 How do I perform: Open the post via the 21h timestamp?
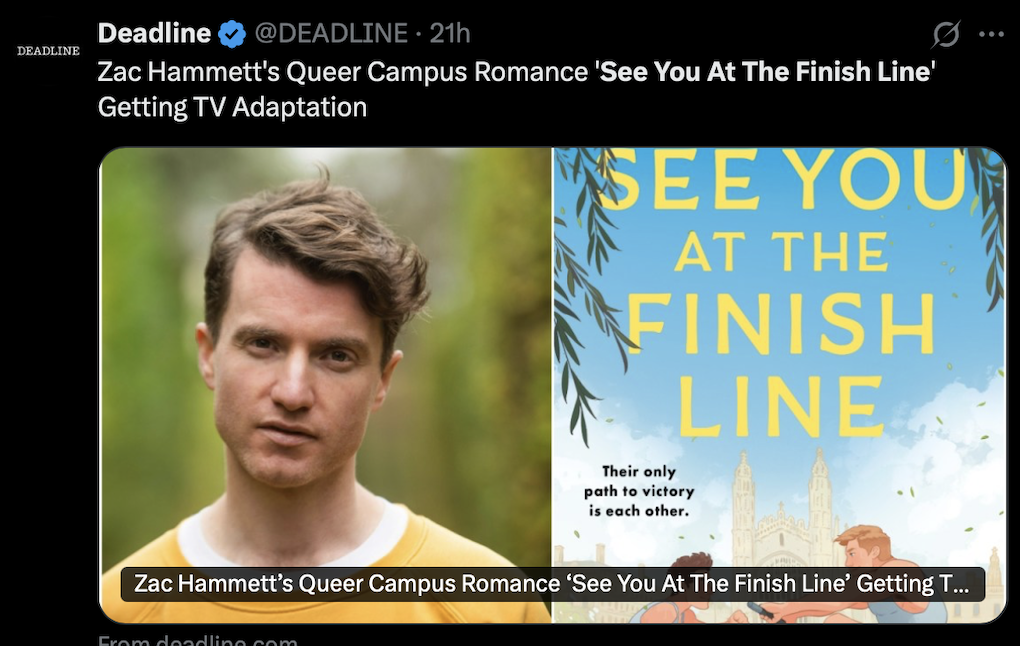[x=450, y=34]
